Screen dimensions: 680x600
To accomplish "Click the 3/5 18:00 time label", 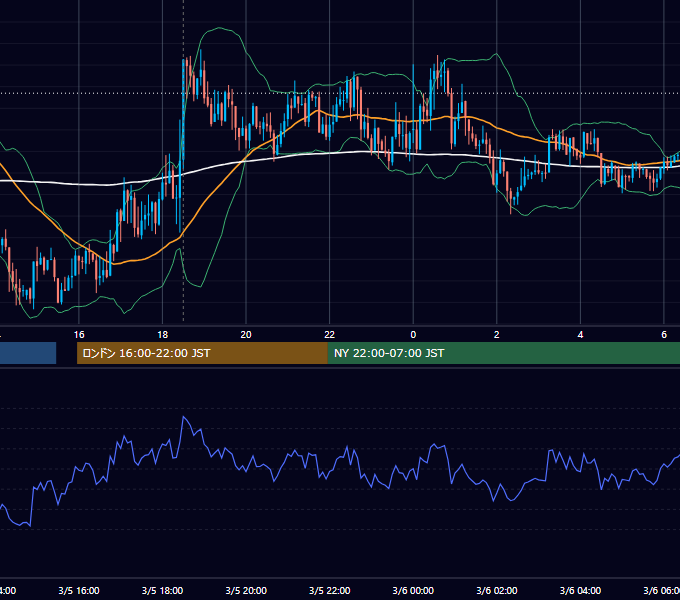I will pyautogui.click(x=162, y=590).
